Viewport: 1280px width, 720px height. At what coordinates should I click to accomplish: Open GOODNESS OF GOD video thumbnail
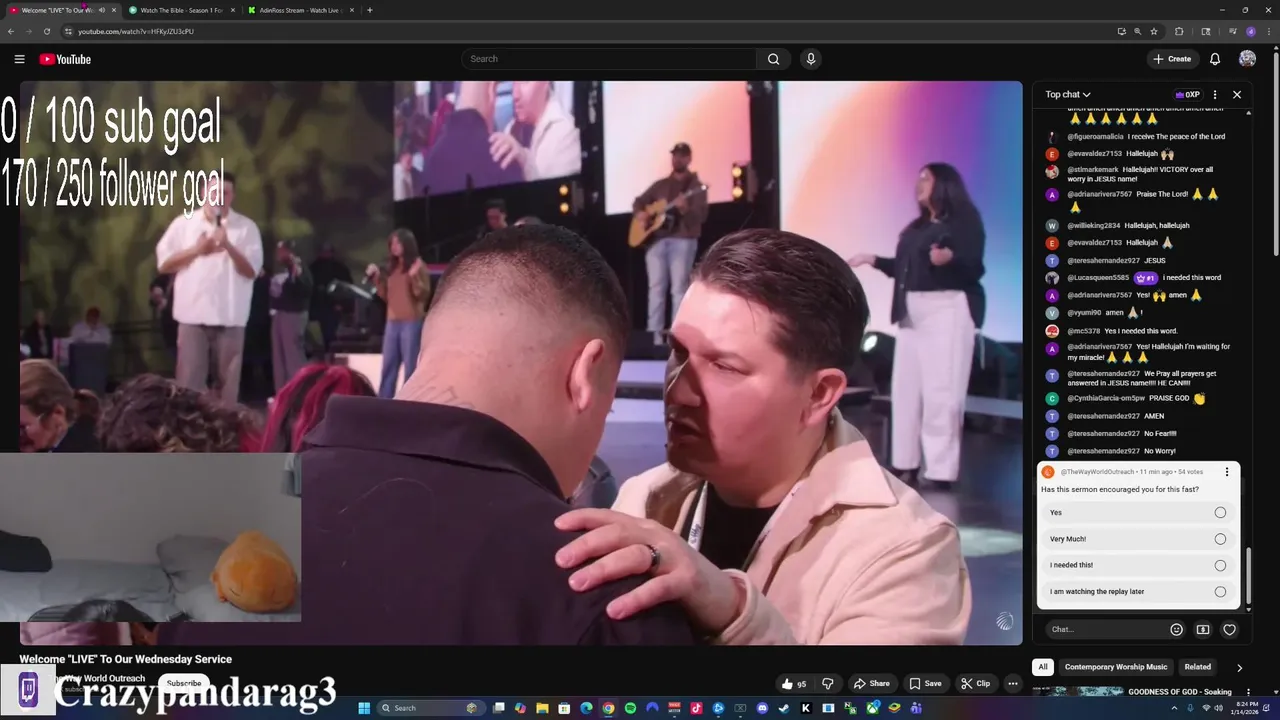pos(1078,691)
